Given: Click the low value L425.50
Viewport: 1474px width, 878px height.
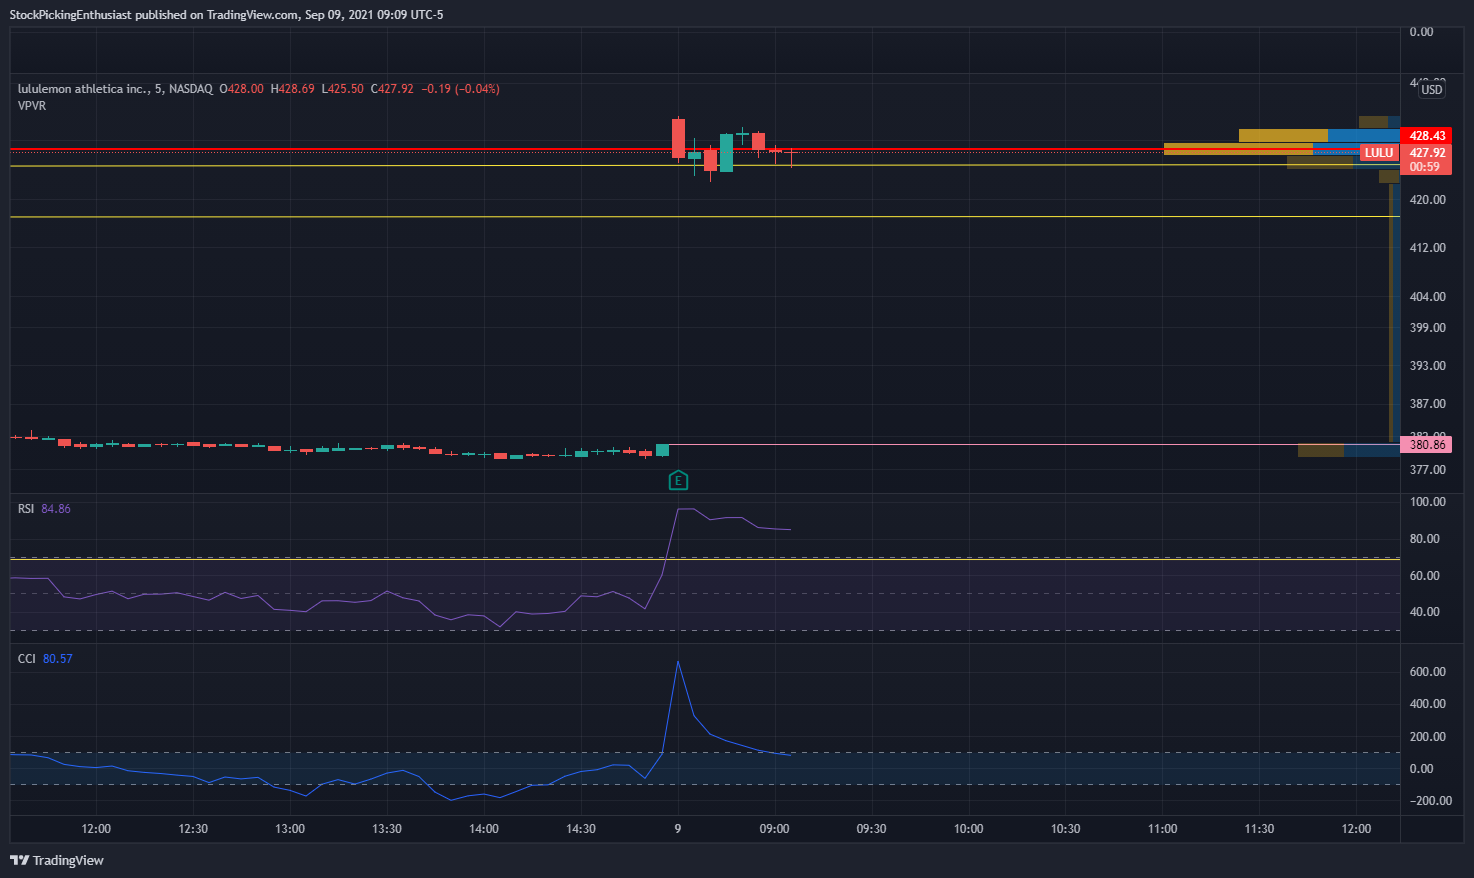Looking at the screenshot, I should [342, 89].
